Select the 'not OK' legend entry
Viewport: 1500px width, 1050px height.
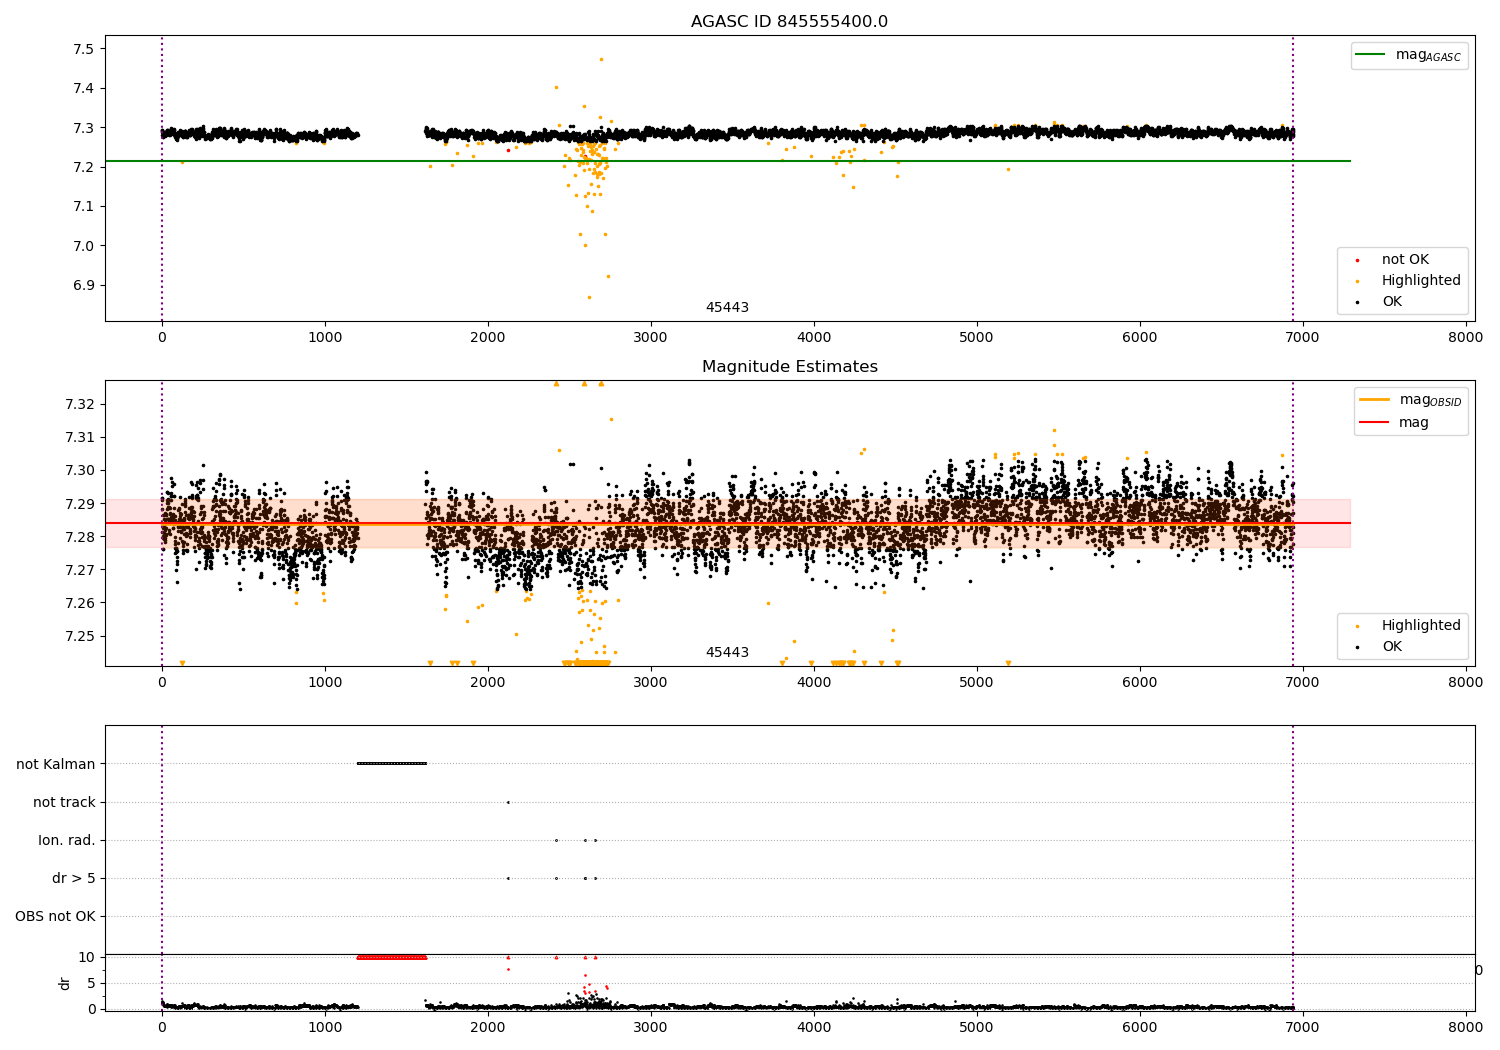(x=1405, y=260)
